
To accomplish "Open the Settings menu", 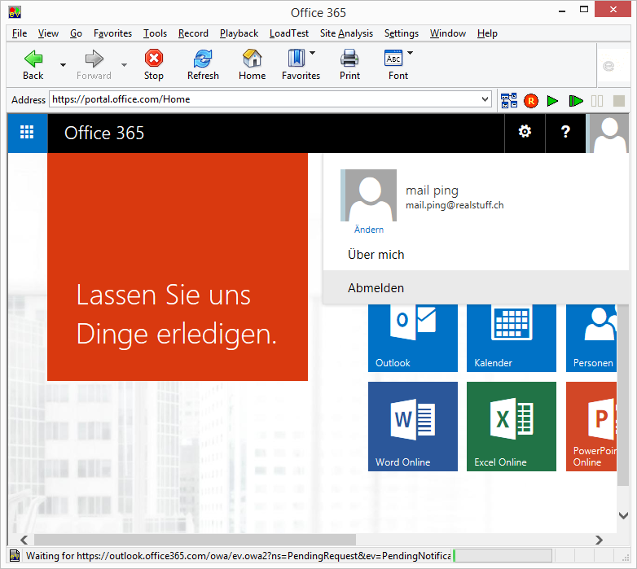I will pyautogui.click(x=401, y=33).
